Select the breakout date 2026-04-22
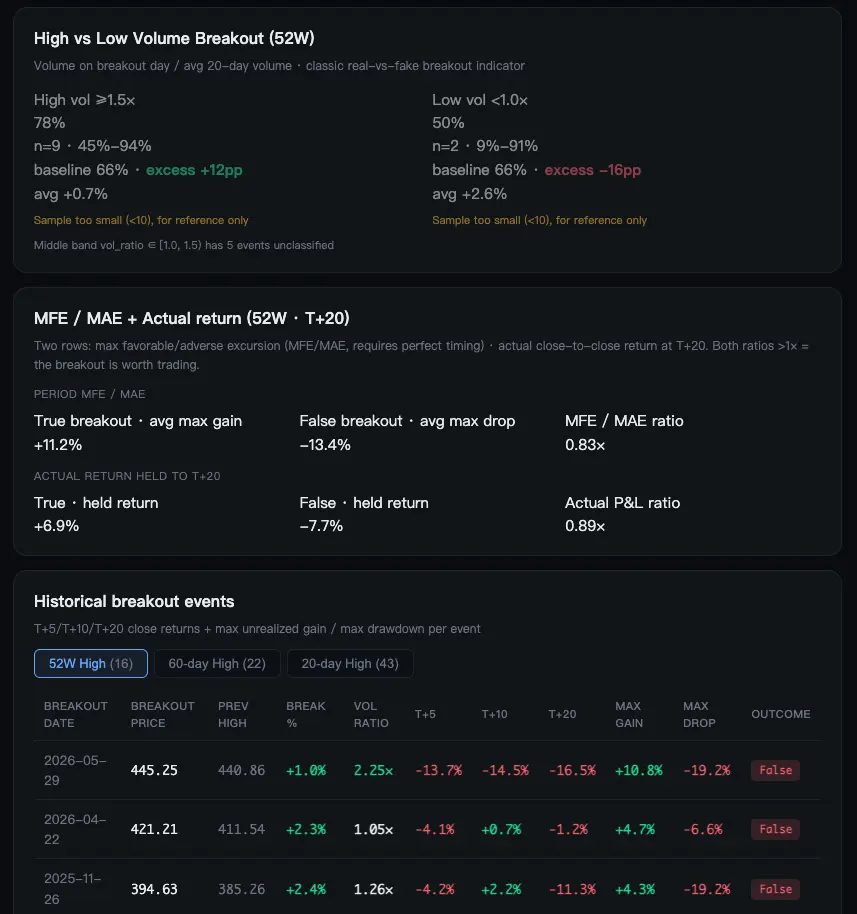 (75, 829)
